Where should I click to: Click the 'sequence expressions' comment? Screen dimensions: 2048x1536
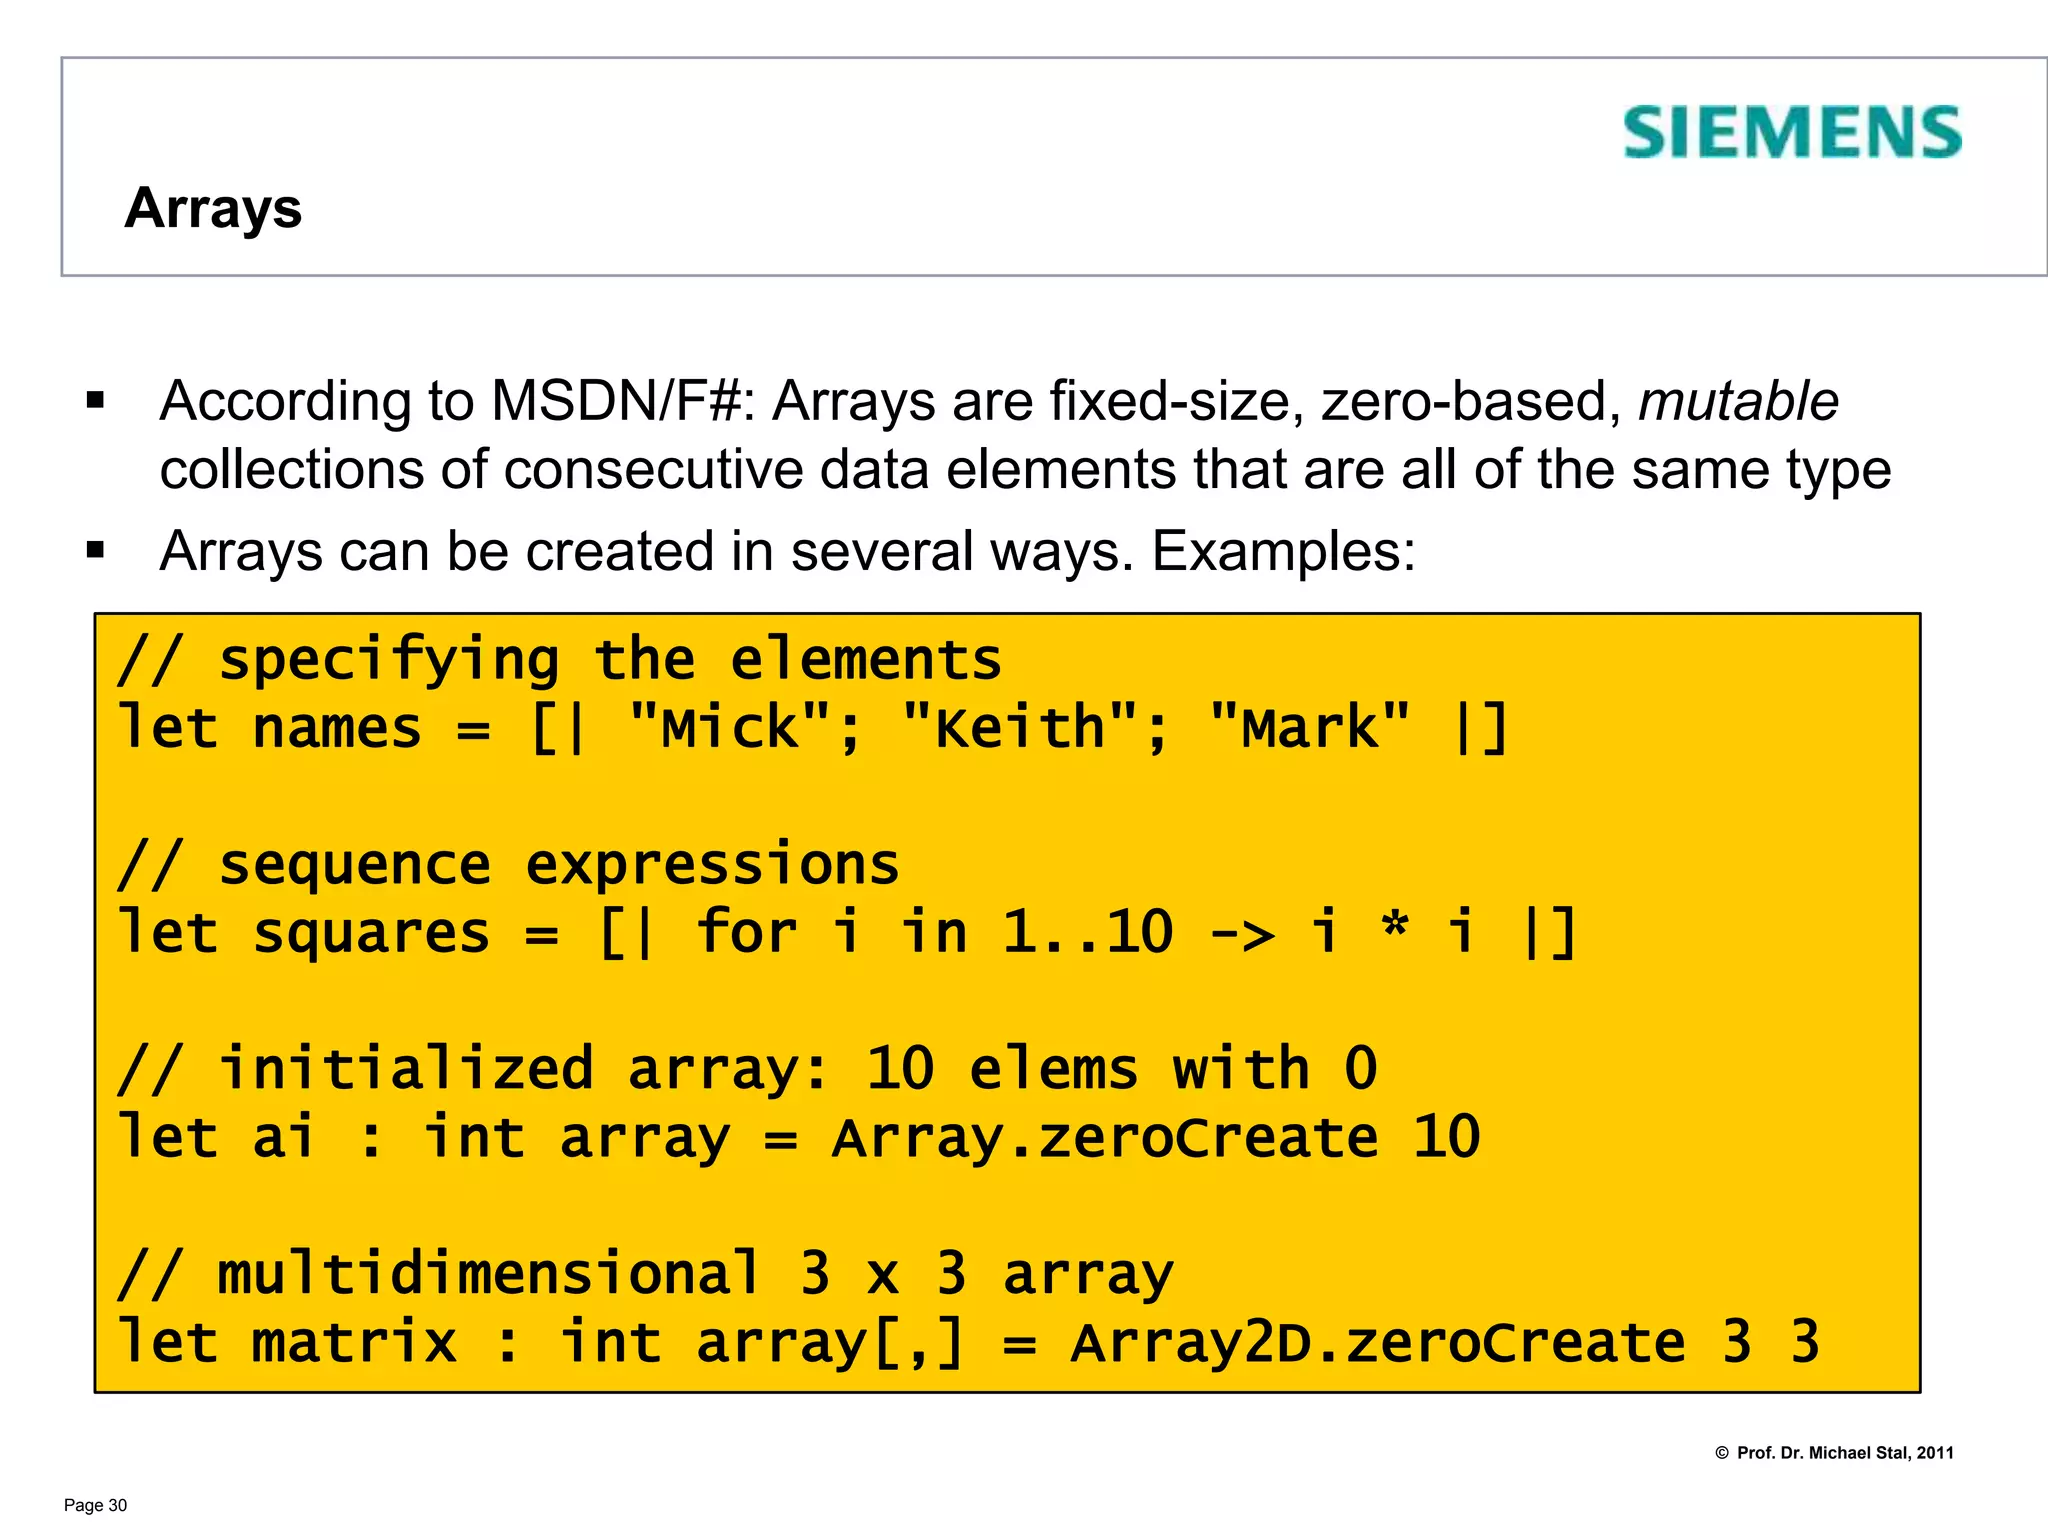click(x=508, y=865)
